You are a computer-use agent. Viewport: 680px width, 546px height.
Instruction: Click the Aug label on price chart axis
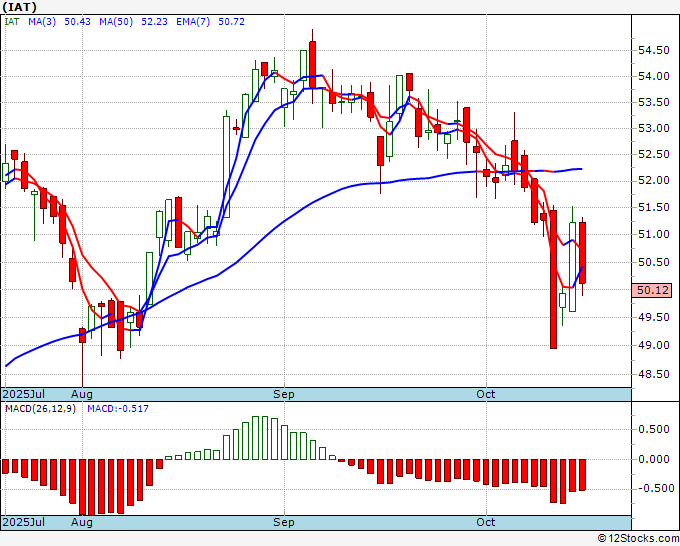[82, 394]
